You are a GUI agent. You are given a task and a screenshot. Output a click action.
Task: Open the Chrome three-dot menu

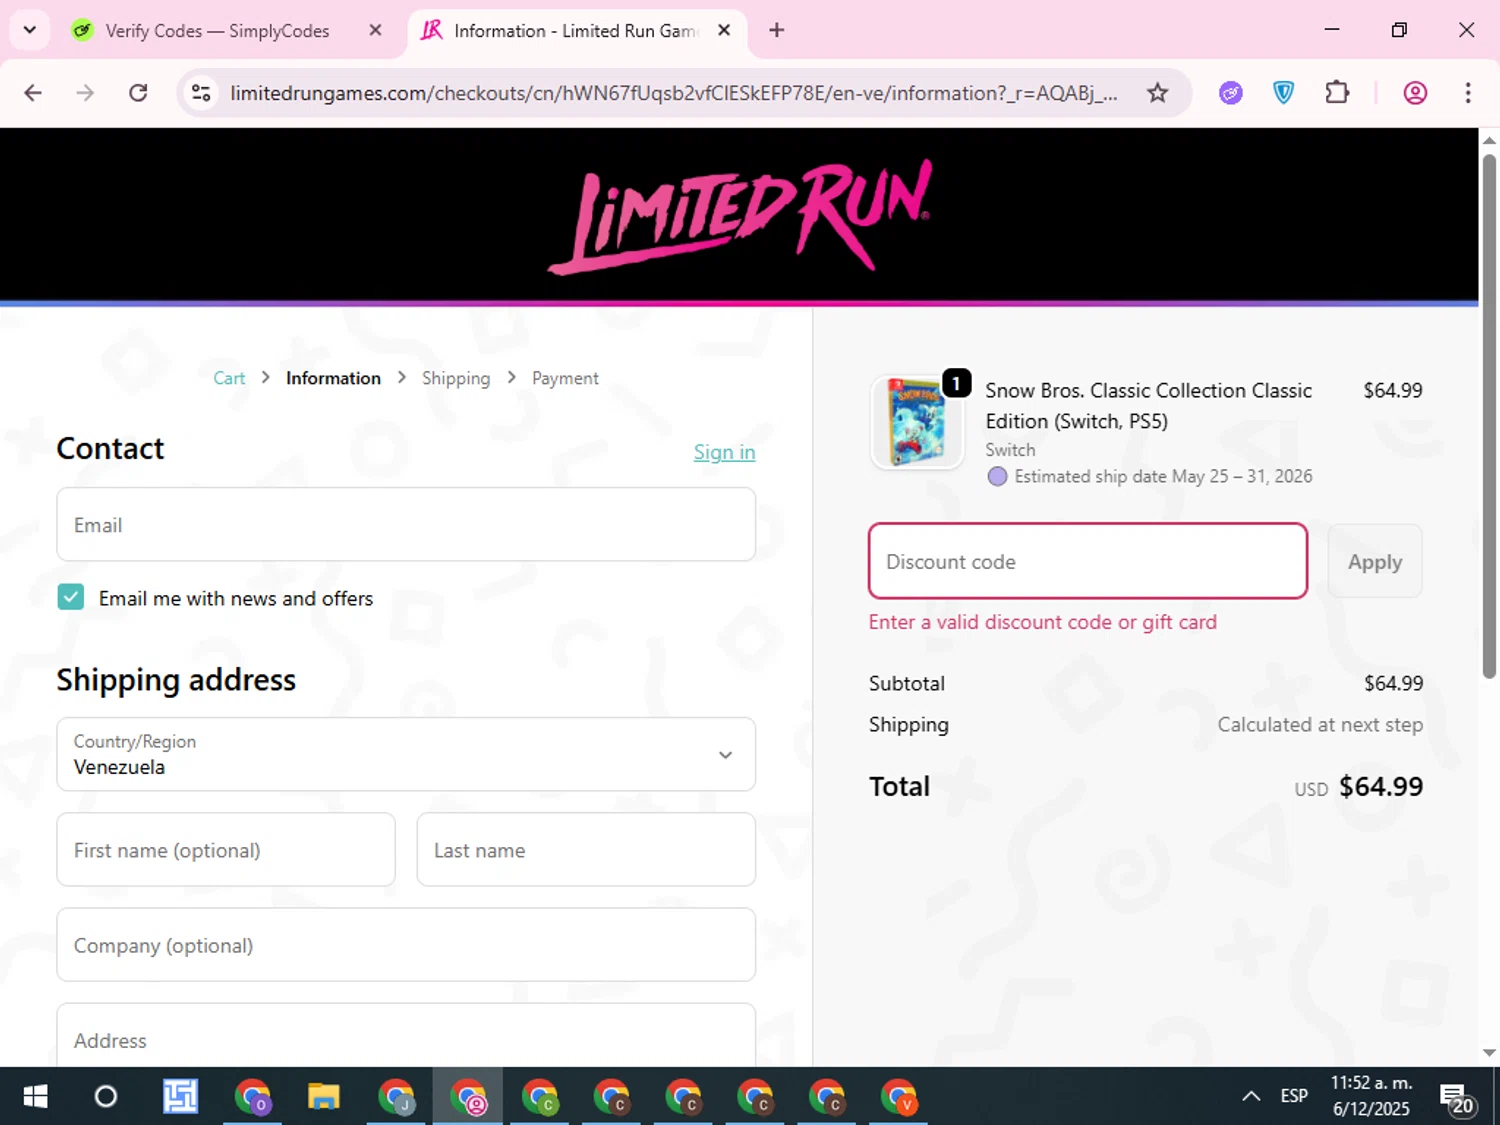1468,93
